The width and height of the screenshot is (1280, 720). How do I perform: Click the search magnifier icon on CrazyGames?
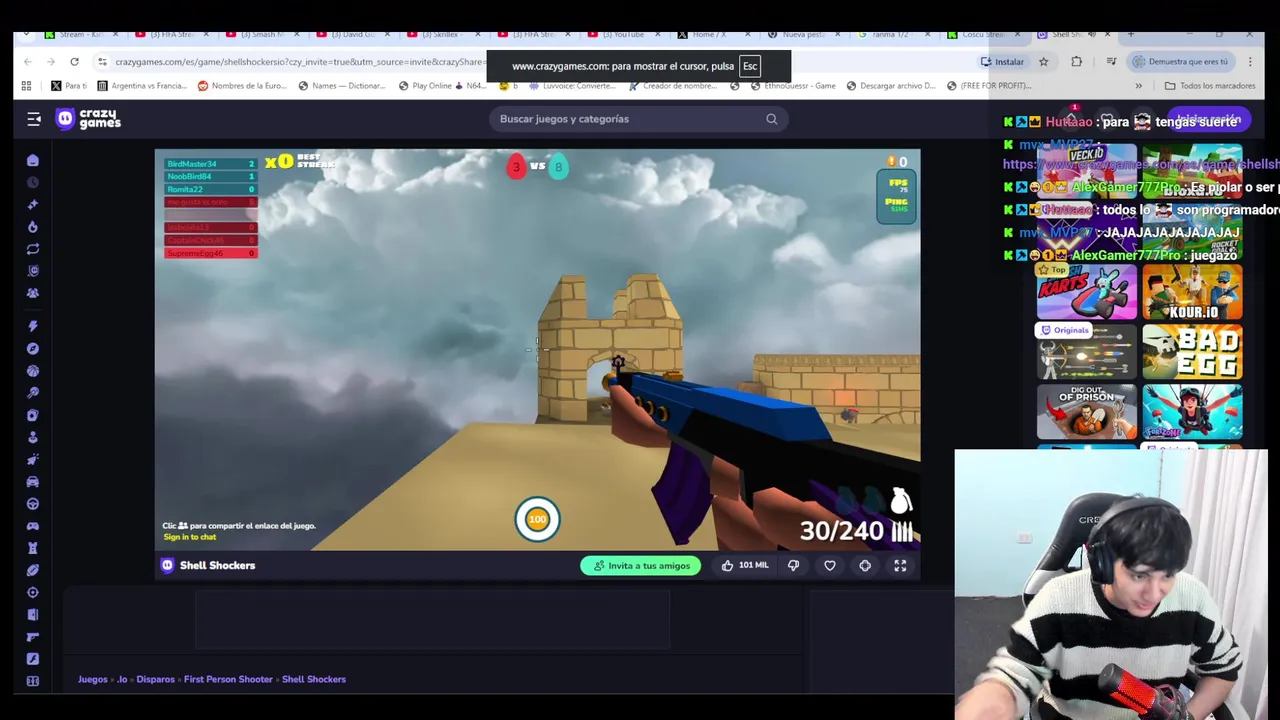tap(771, 119)
